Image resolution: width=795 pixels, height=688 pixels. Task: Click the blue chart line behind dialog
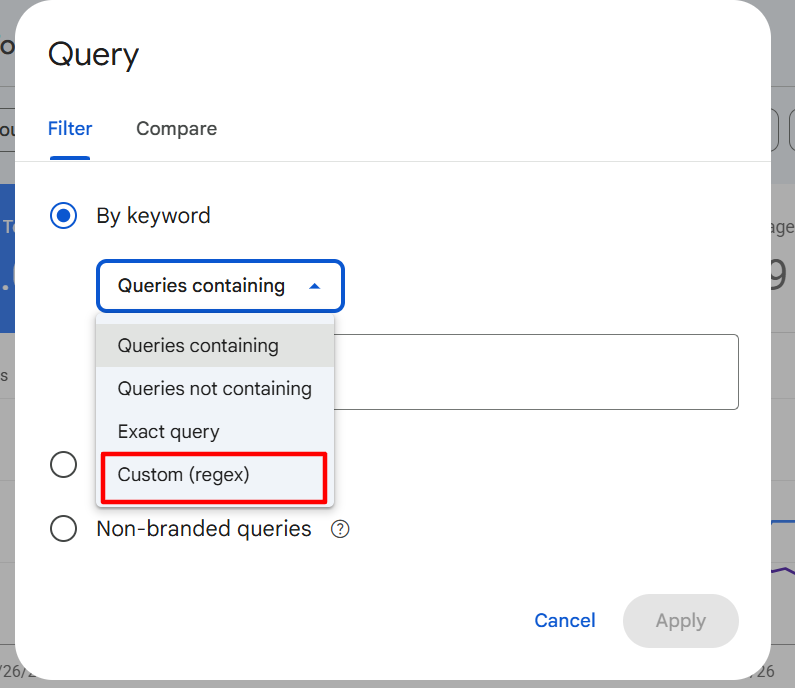point(783,521)
